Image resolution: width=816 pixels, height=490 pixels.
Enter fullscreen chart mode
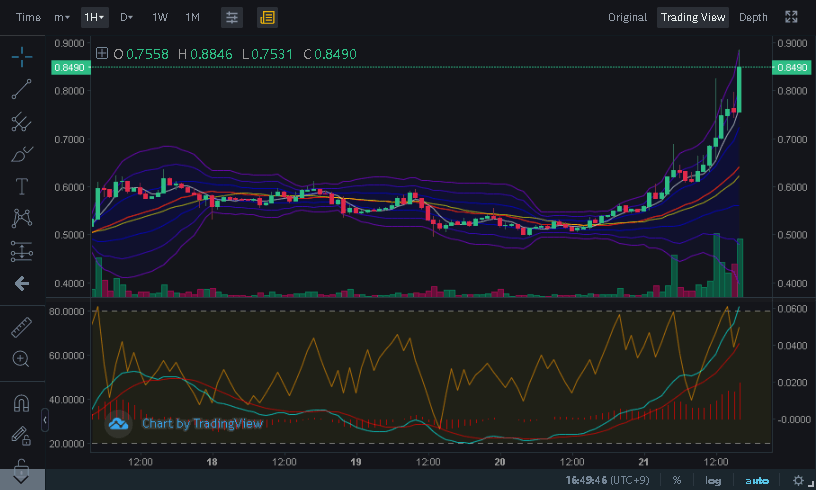click(x=791, y=17)
